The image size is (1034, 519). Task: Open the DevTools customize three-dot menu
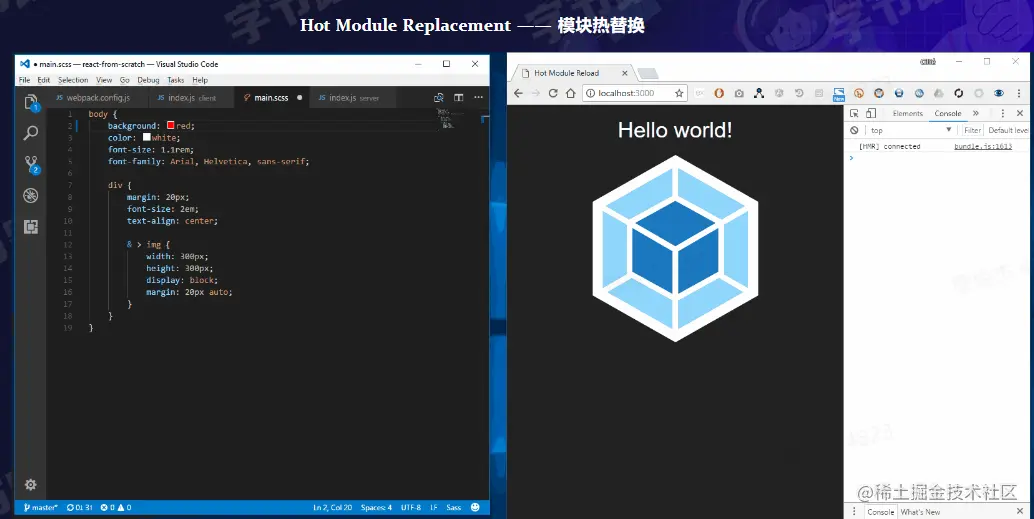point(1003,113)
